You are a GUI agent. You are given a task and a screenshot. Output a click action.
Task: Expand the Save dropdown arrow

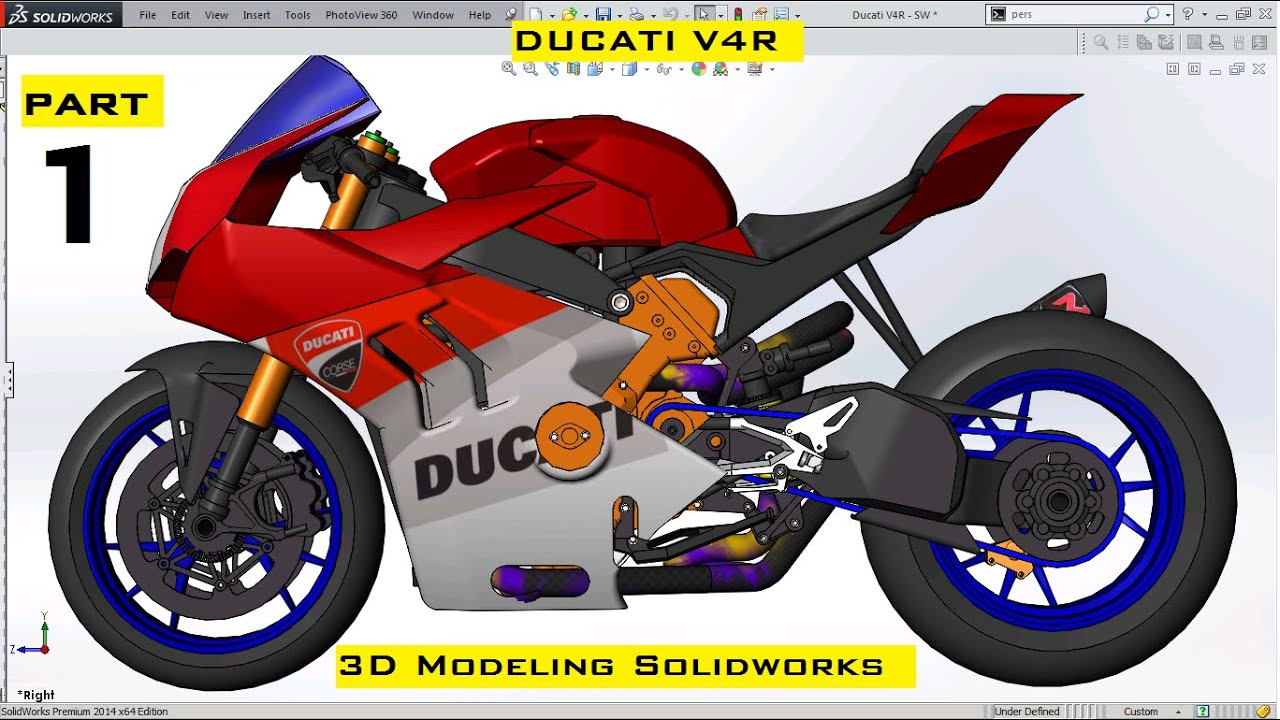click(620, 16)
